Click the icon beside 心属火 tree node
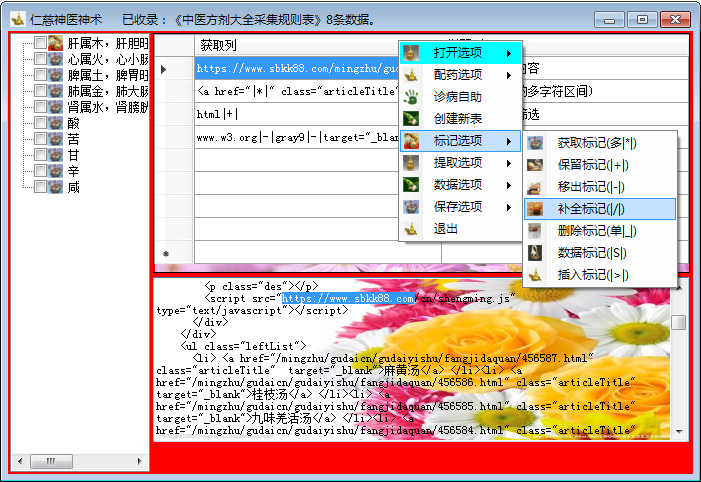Image resolution: width=701 pixels, height=482 pixels. coord(55,59)
